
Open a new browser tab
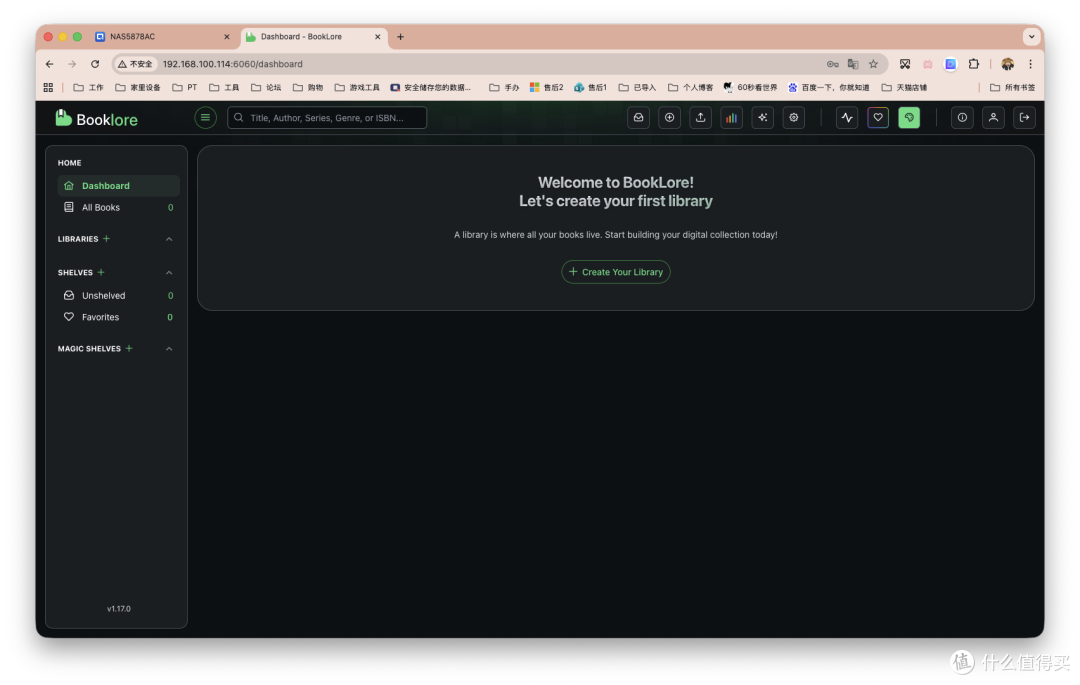click(400, 36)
